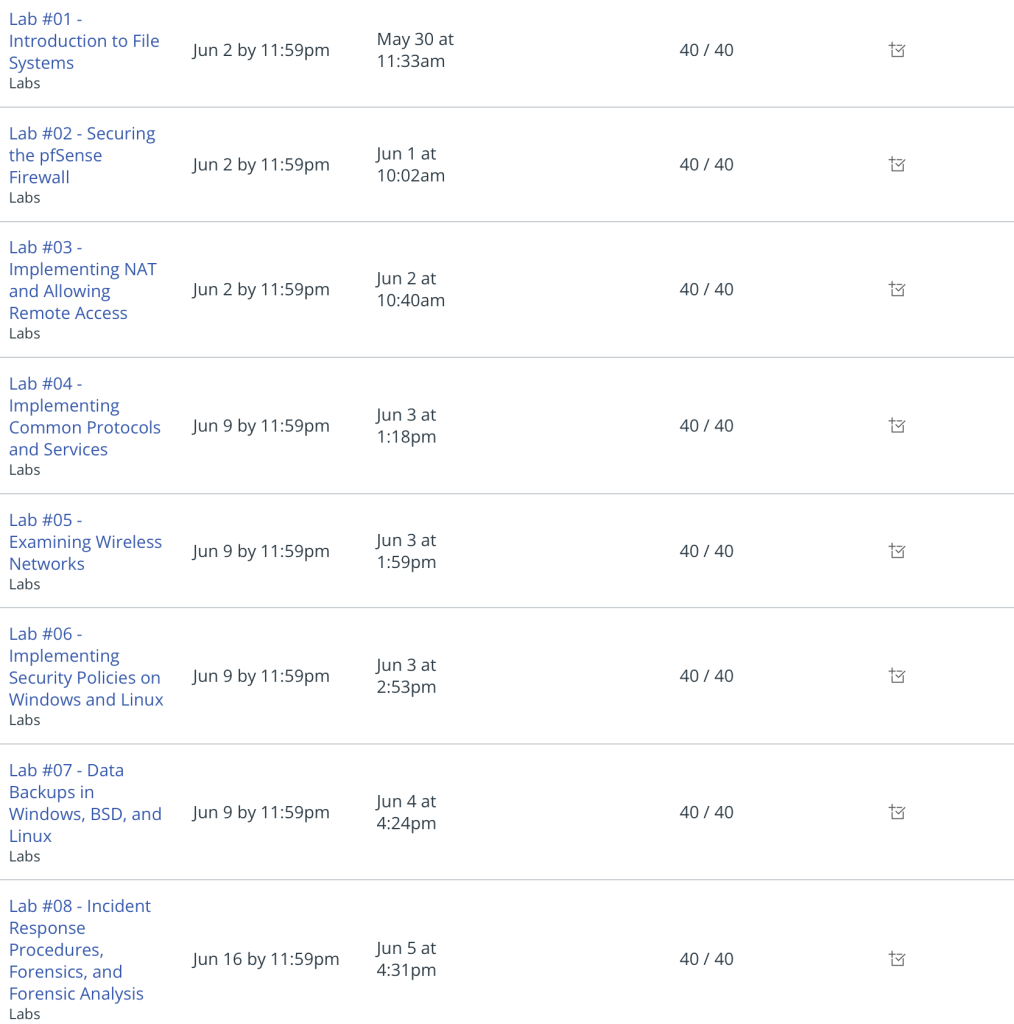Open the grading details icon for Lab #08
The height and width of the screenshot is (1024, 1014).
click(897, 959)
